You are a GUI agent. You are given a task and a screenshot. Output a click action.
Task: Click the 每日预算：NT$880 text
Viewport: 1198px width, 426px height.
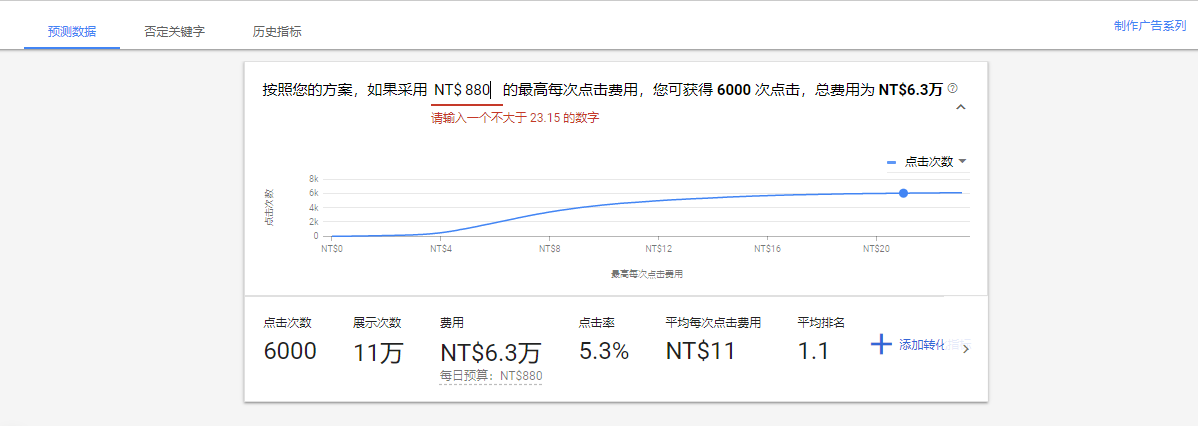491,376
